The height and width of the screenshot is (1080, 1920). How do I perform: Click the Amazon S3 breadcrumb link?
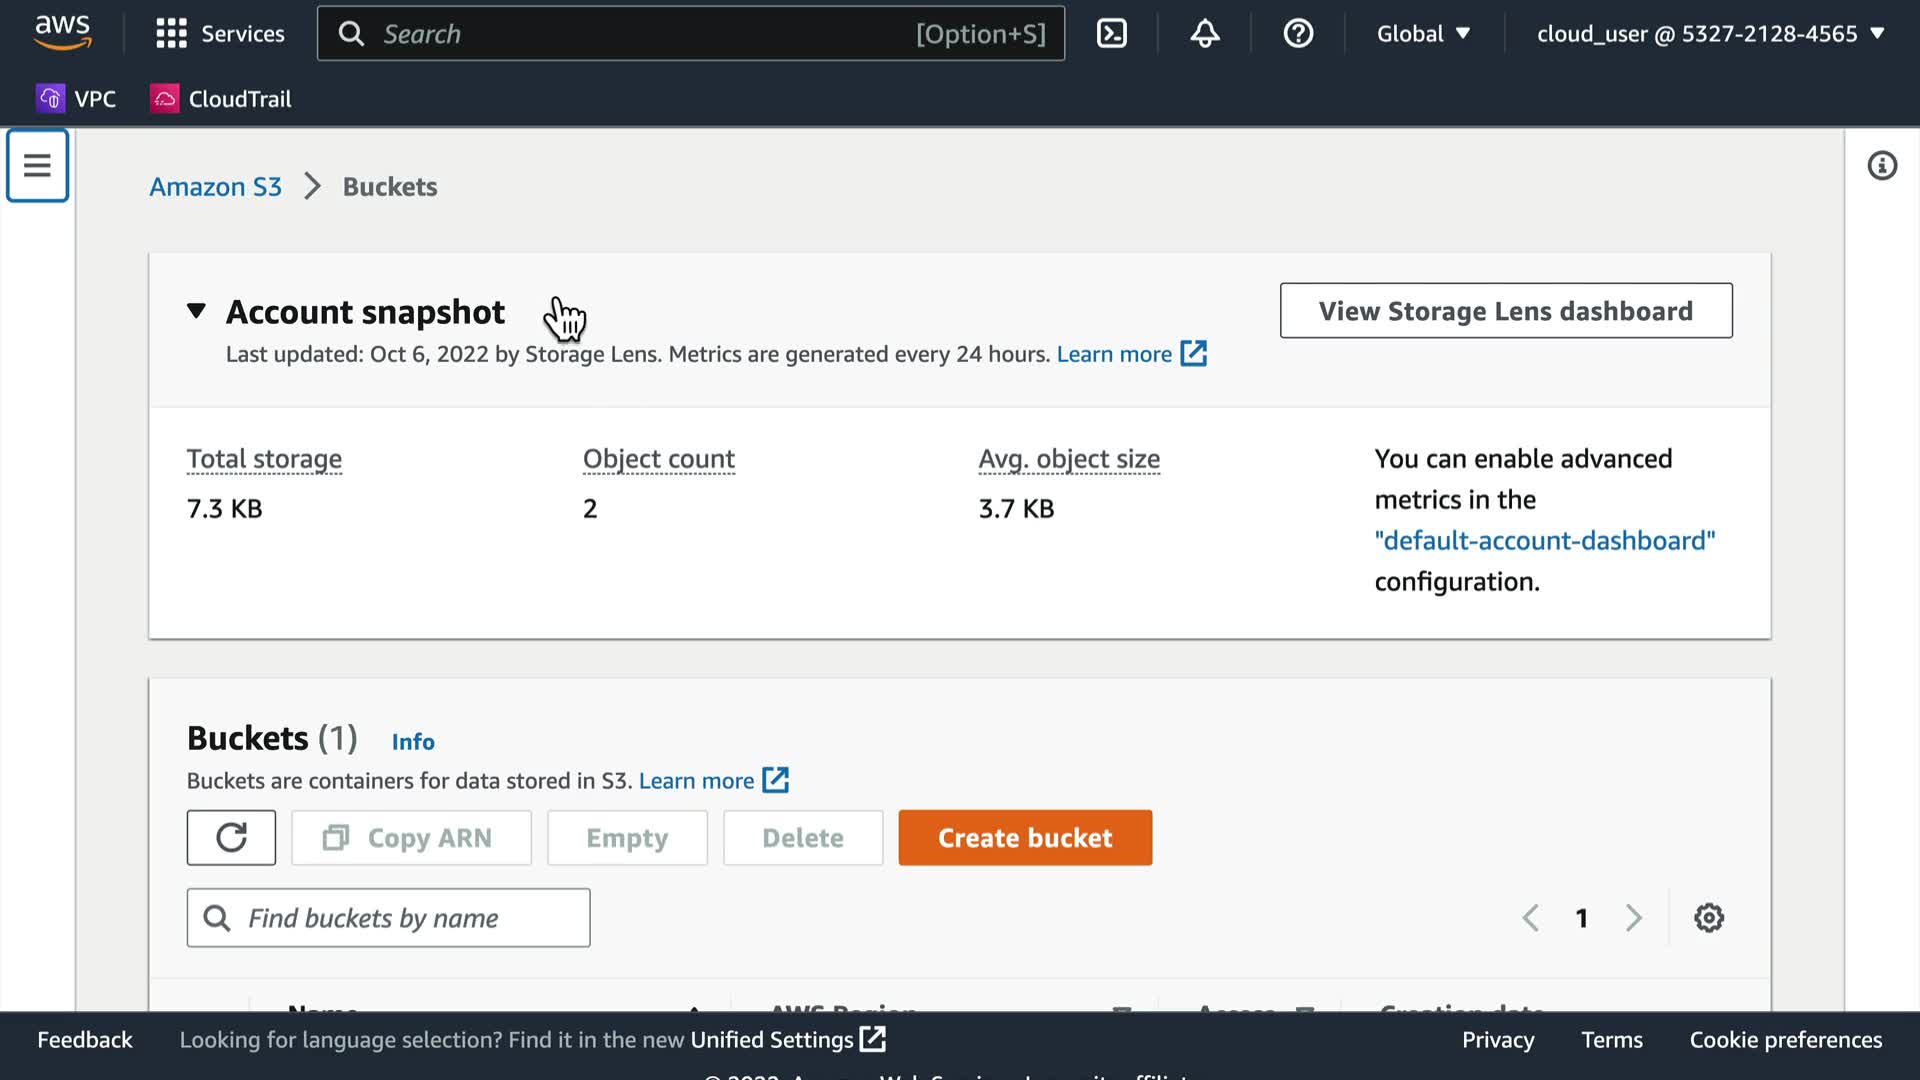point(215,187)
